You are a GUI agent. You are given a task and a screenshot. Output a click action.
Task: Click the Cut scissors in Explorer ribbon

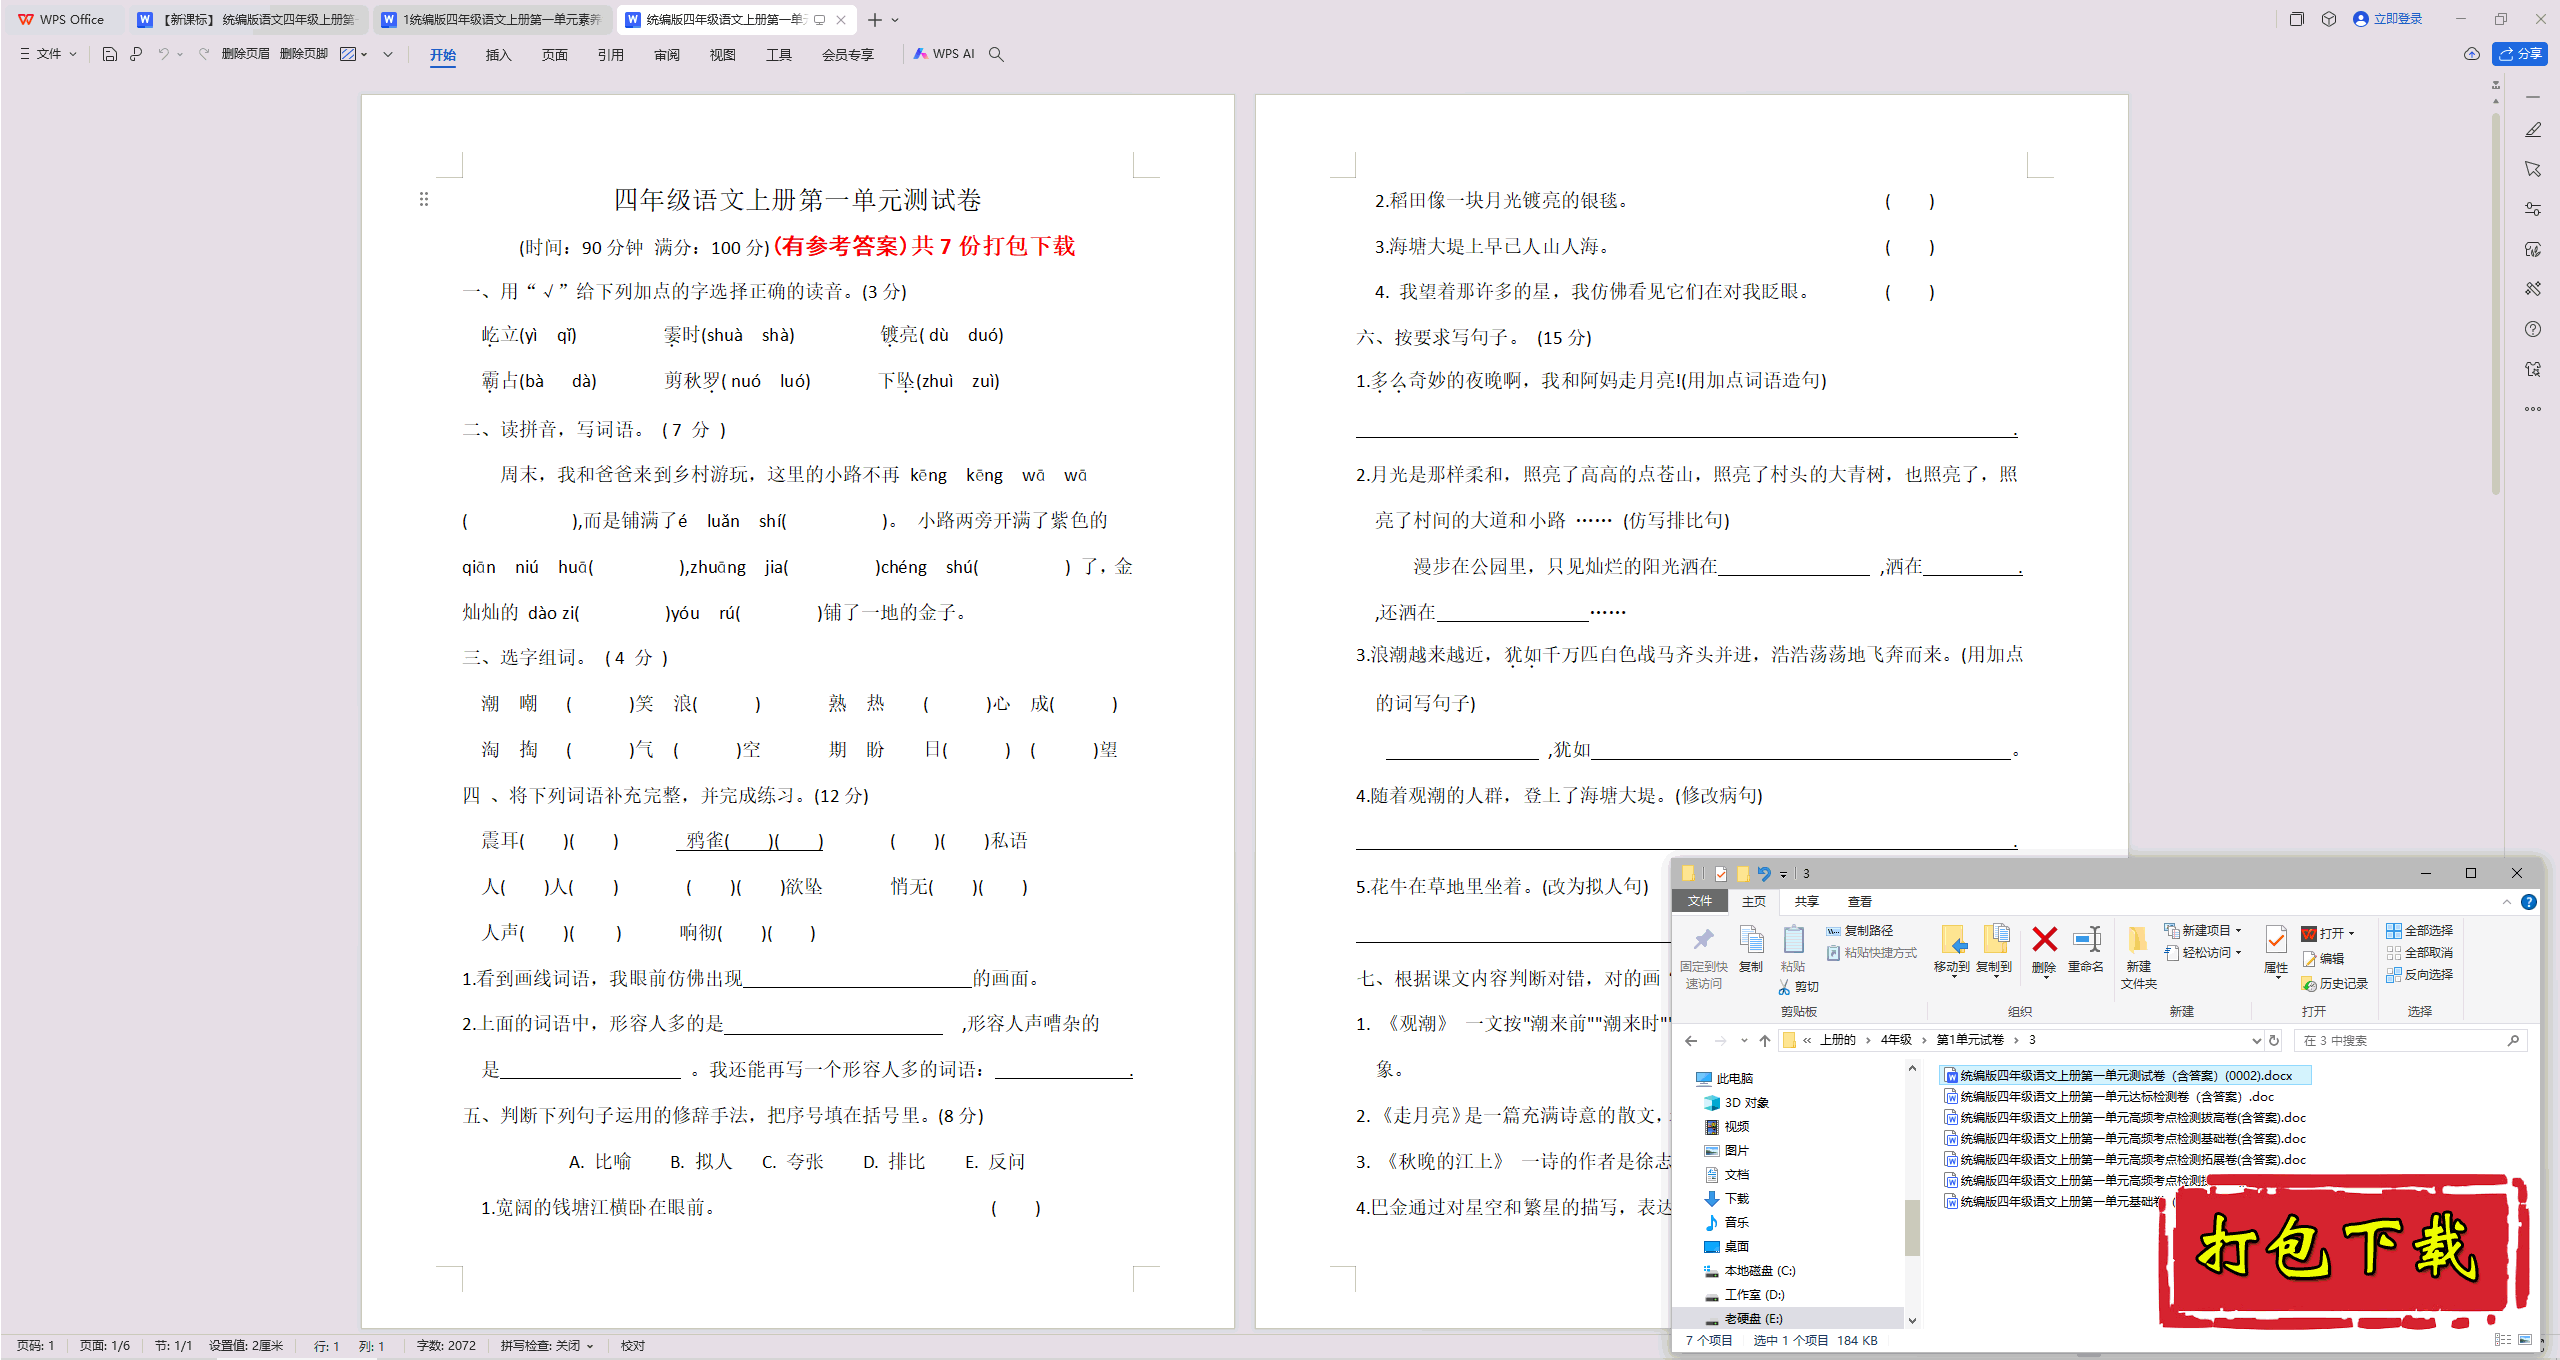tap(1799, 987)
